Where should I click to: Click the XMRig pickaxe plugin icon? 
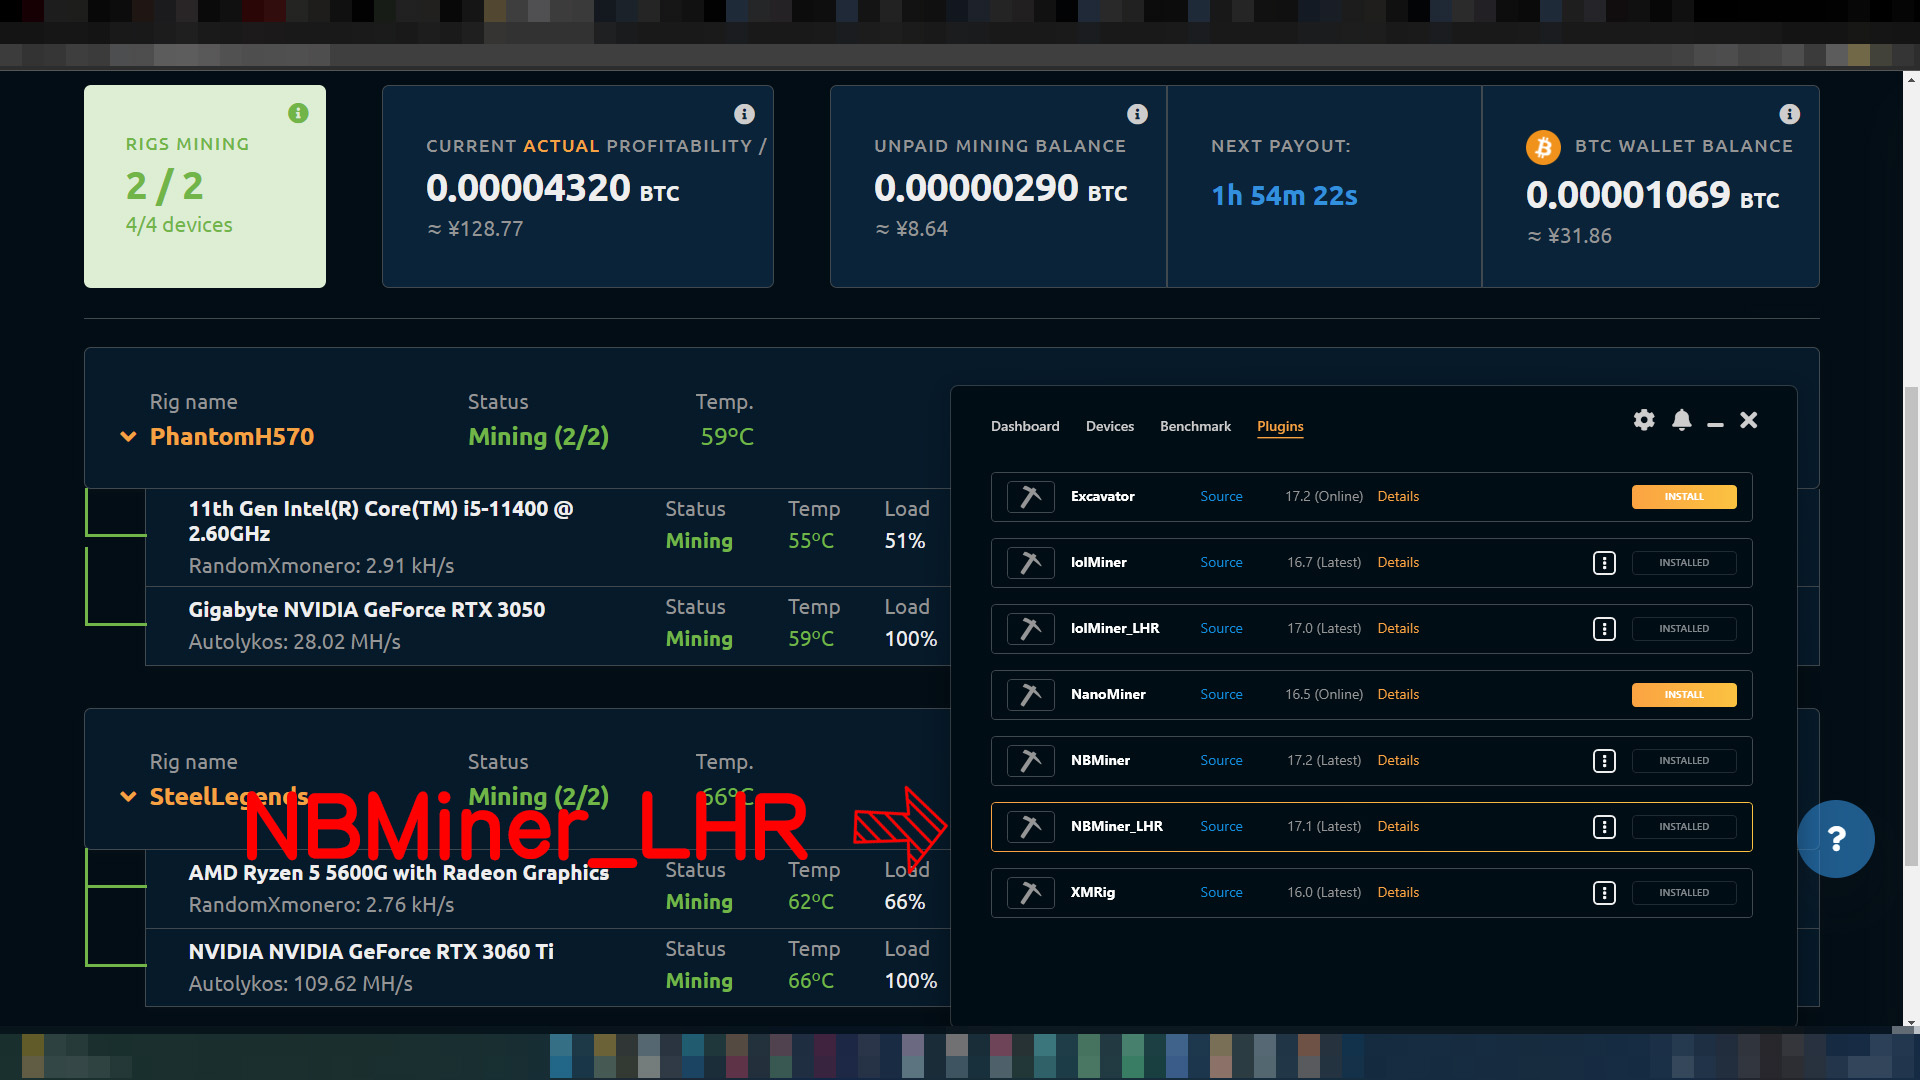point(1030,893)
